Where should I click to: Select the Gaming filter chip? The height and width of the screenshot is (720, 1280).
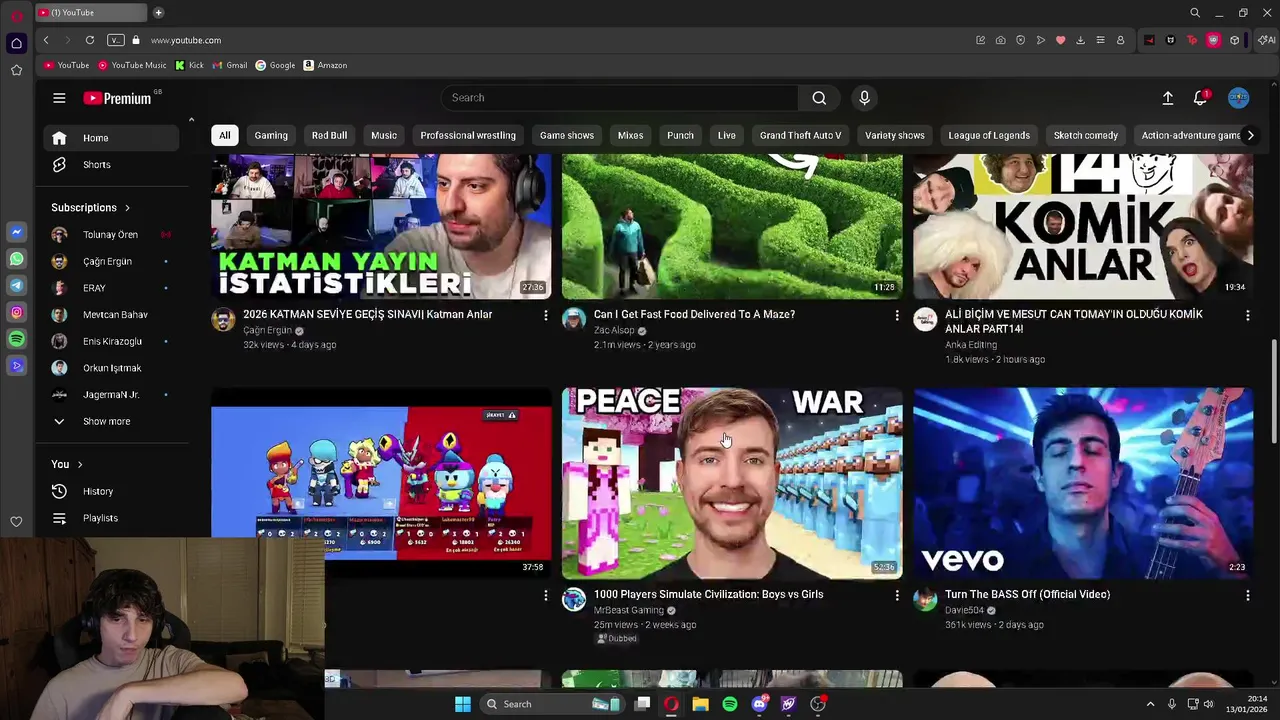[x=271, y=135]
